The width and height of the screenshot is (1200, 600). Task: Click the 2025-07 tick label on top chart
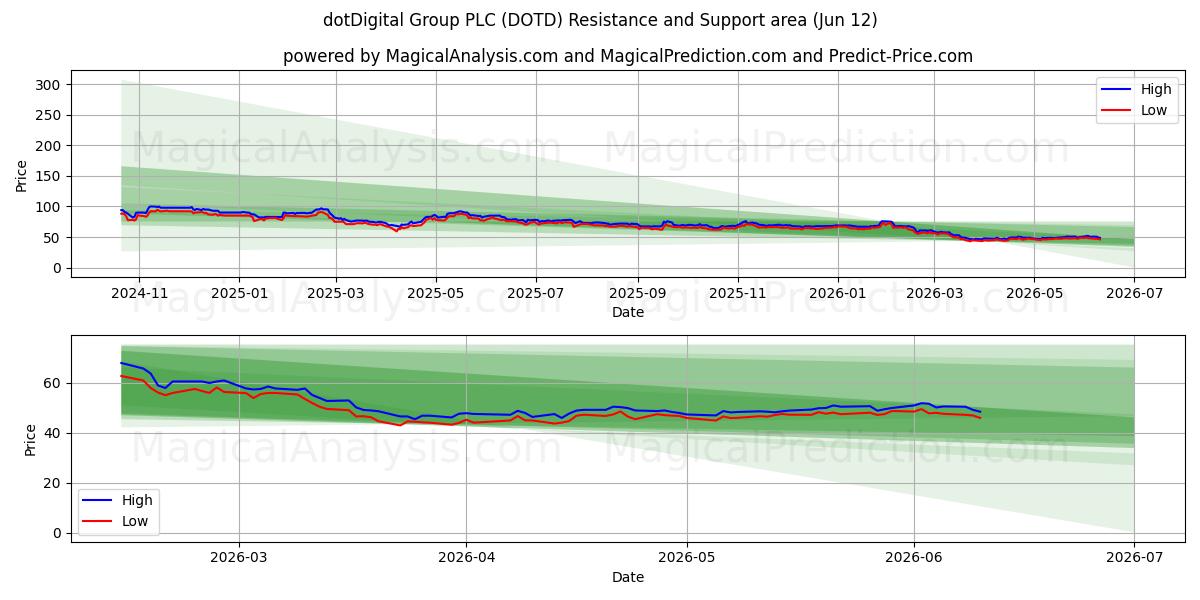[x=536, y=292]
